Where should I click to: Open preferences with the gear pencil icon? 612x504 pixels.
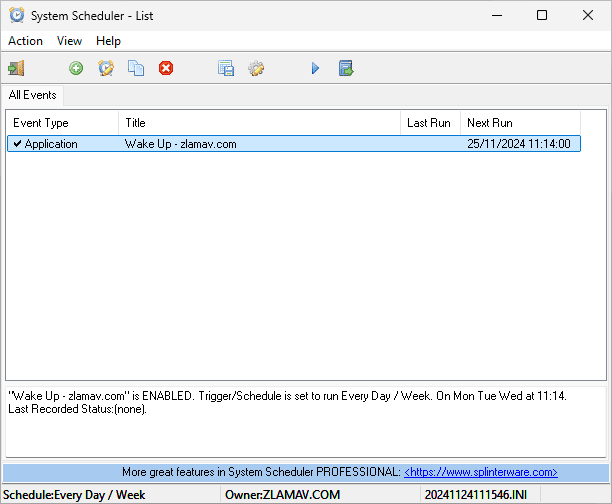click(256, 68)
